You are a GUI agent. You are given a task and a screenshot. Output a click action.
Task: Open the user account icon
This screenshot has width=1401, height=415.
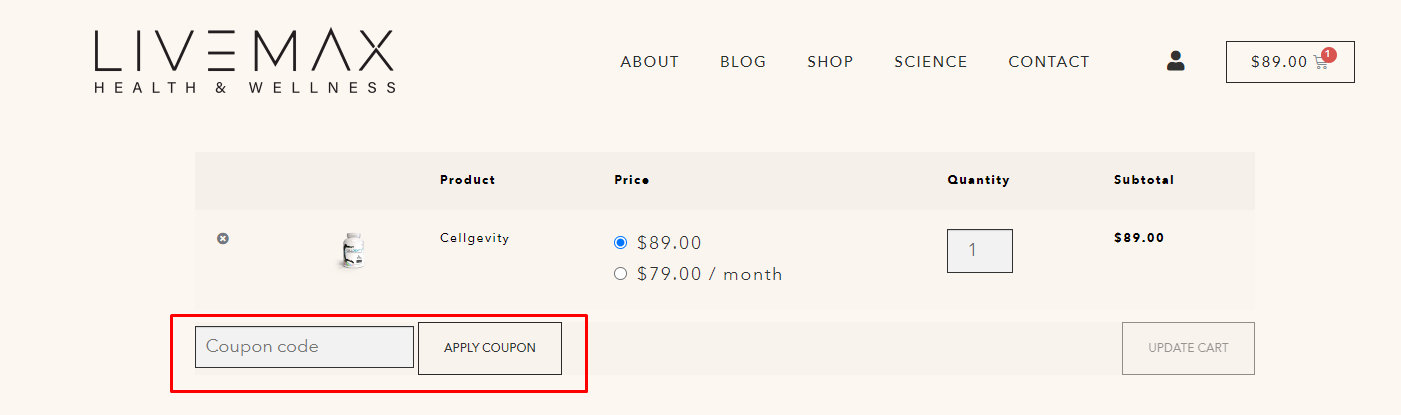click(1176, 61)
